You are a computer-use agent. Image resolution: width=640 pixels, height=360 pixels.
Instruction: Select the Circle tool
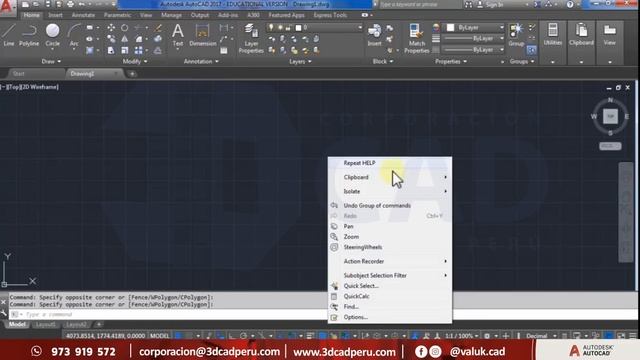pyautogui.click(x=52, y=35)
